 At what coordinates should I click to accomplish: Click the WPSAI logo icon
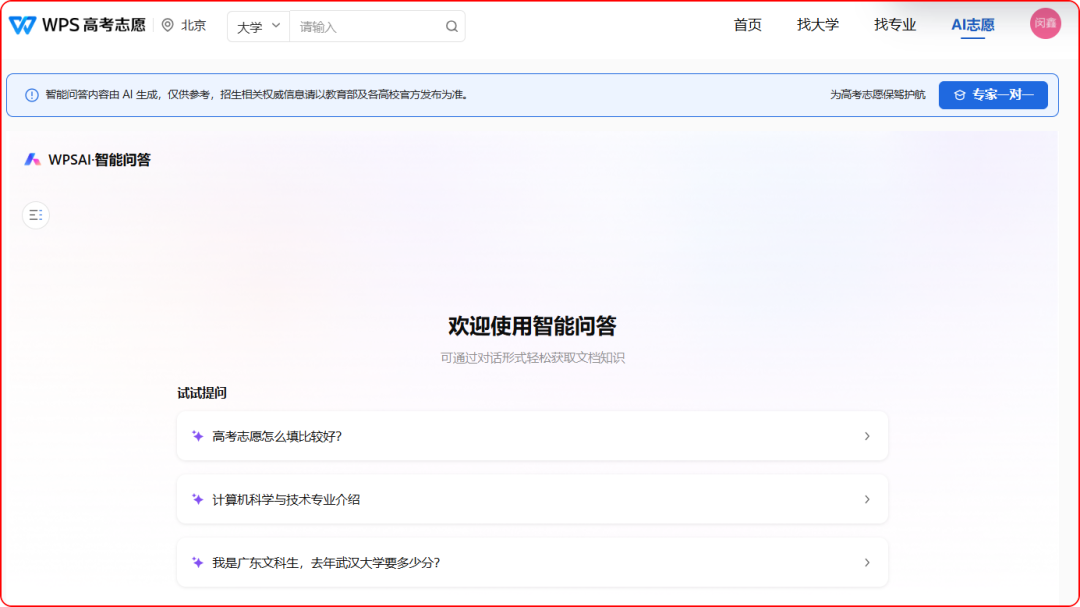[x=32, y=160]
